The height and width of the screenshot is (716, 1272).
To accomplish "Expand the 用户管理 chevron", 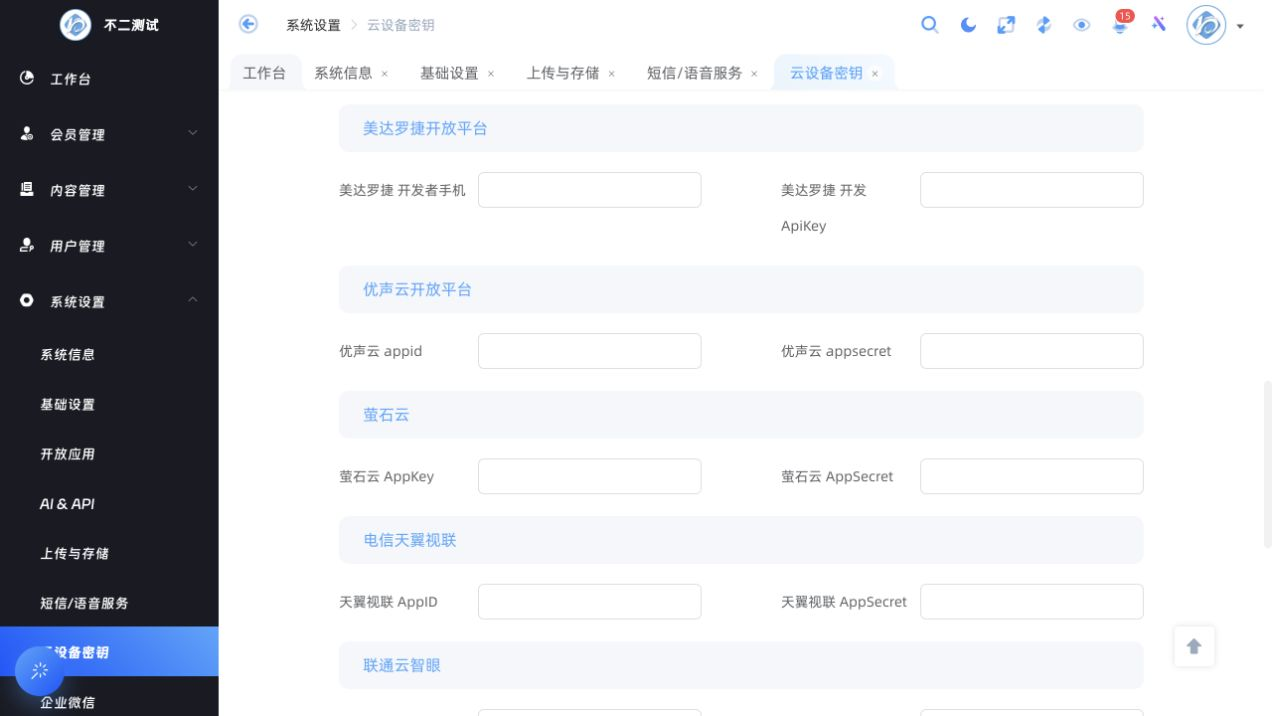I will point(193,244).
